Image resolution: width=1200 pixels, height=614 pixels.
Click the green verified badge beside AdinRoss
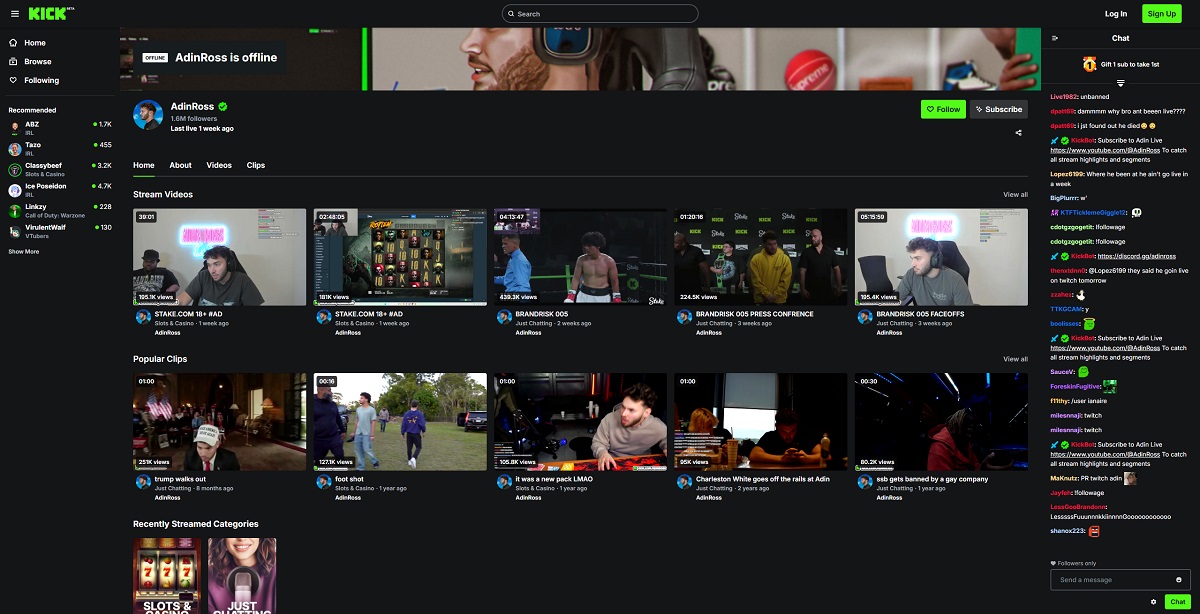[223, 106]
